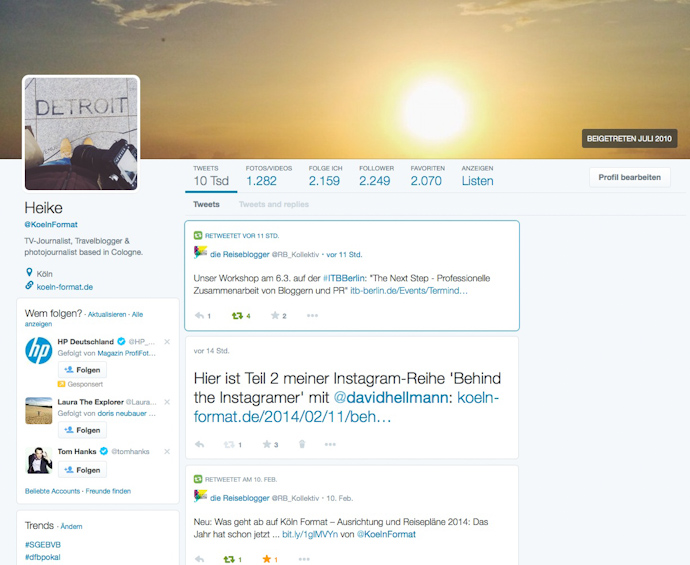Dismiss Laura The Explorer suggestion
This screenshot has height=565, width=690.
167,402
